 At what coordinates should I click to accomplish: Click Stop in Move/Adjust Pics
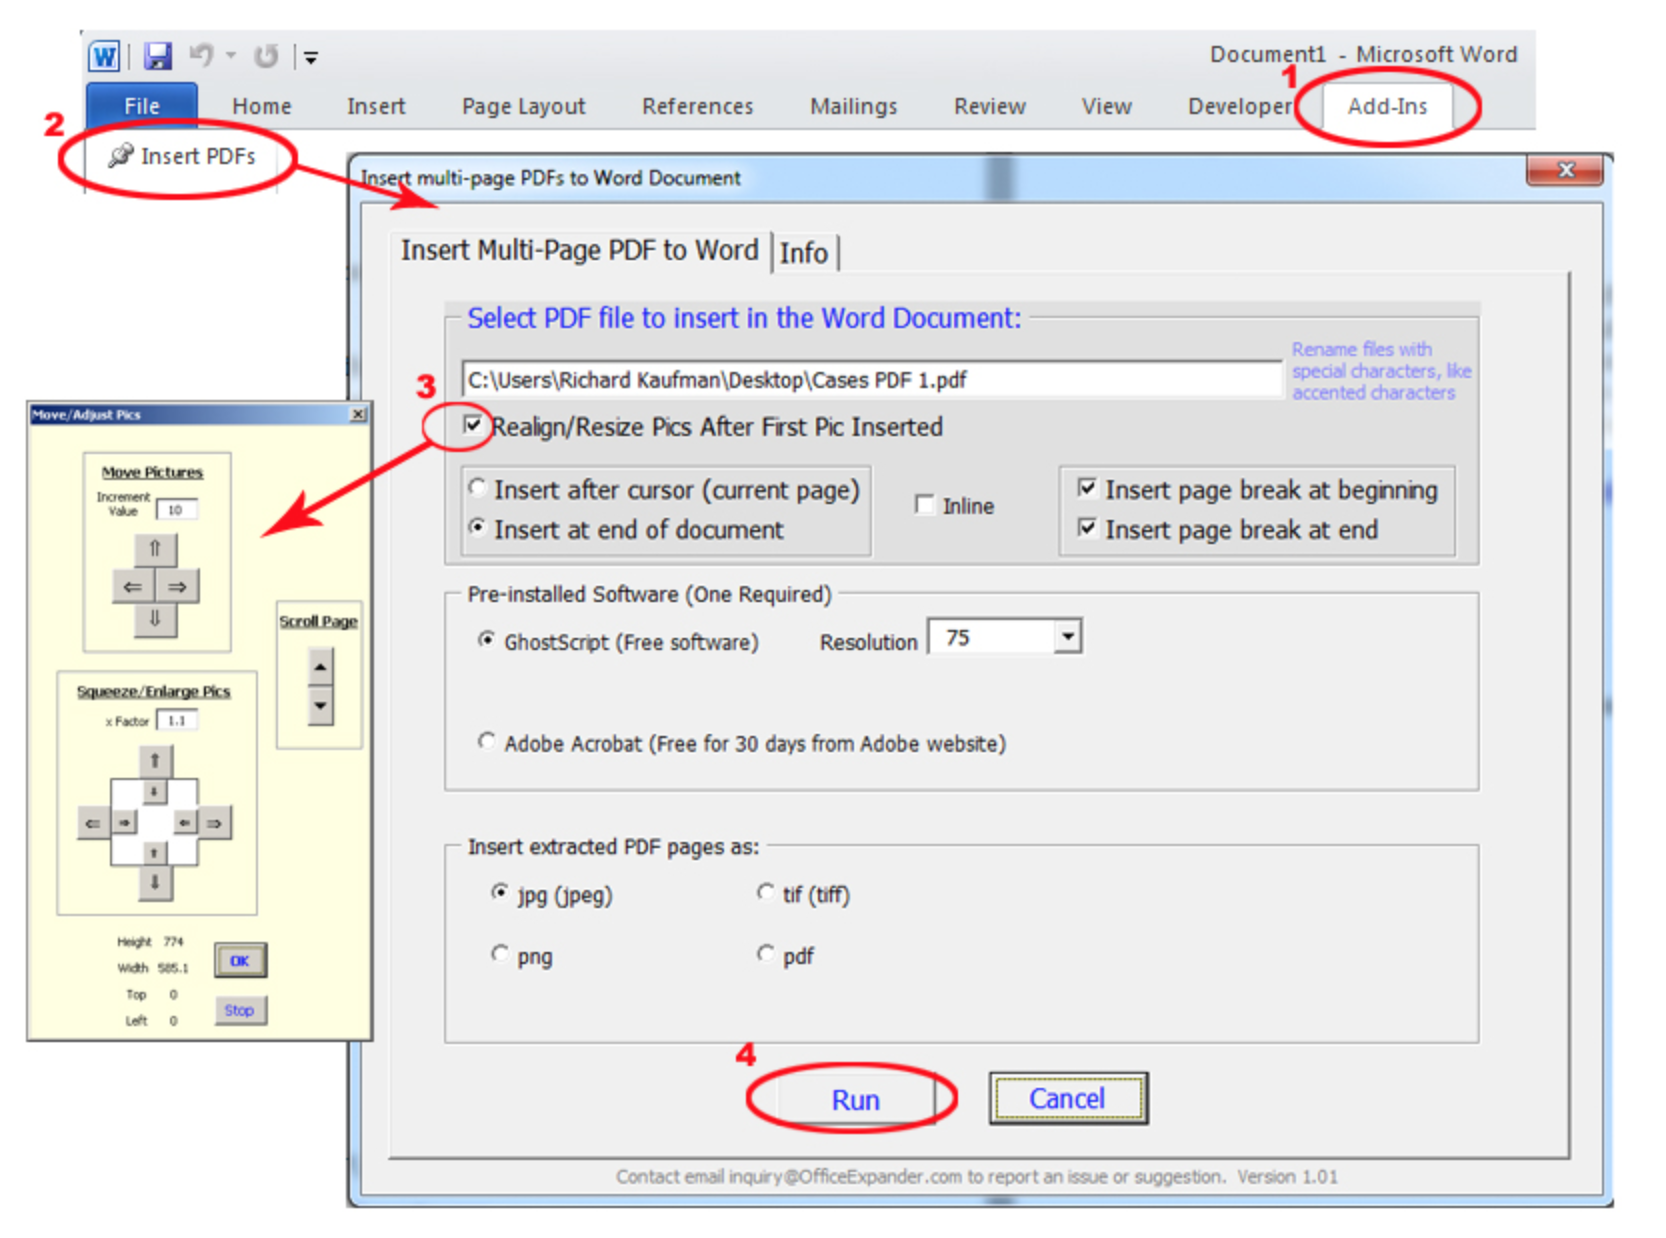pyautogui.click(x=240, y=1010)
